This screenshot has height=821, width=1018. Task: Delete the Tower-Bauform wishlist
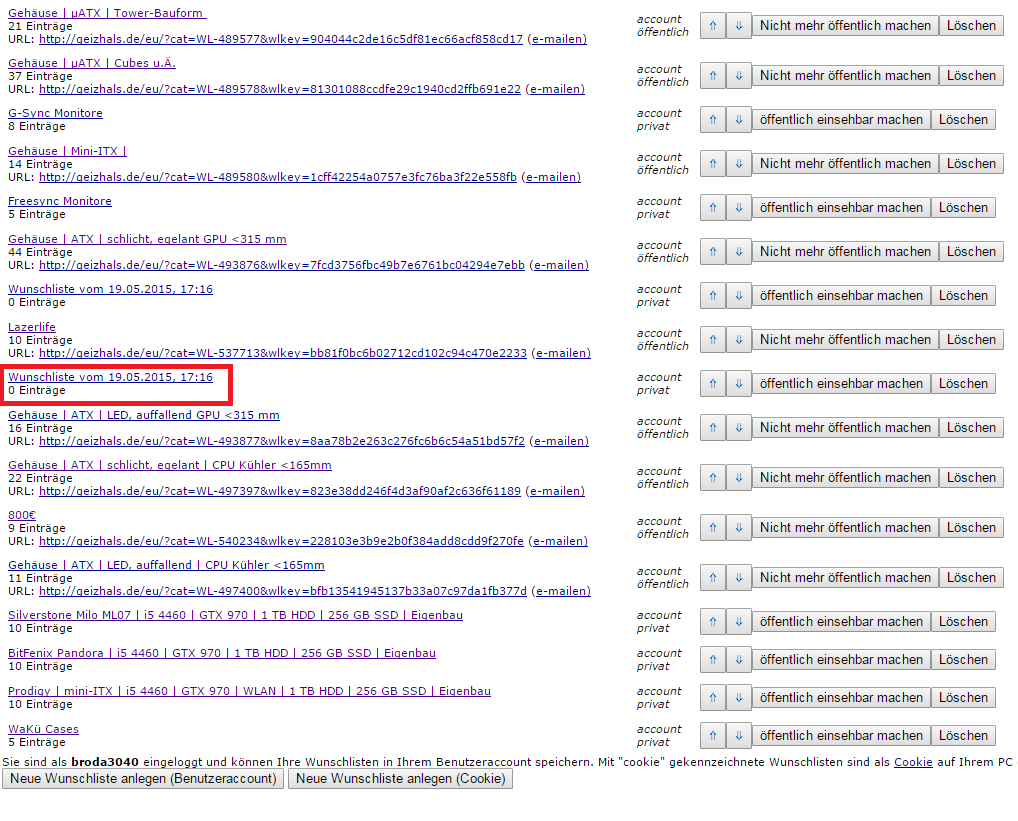(971, 26)
